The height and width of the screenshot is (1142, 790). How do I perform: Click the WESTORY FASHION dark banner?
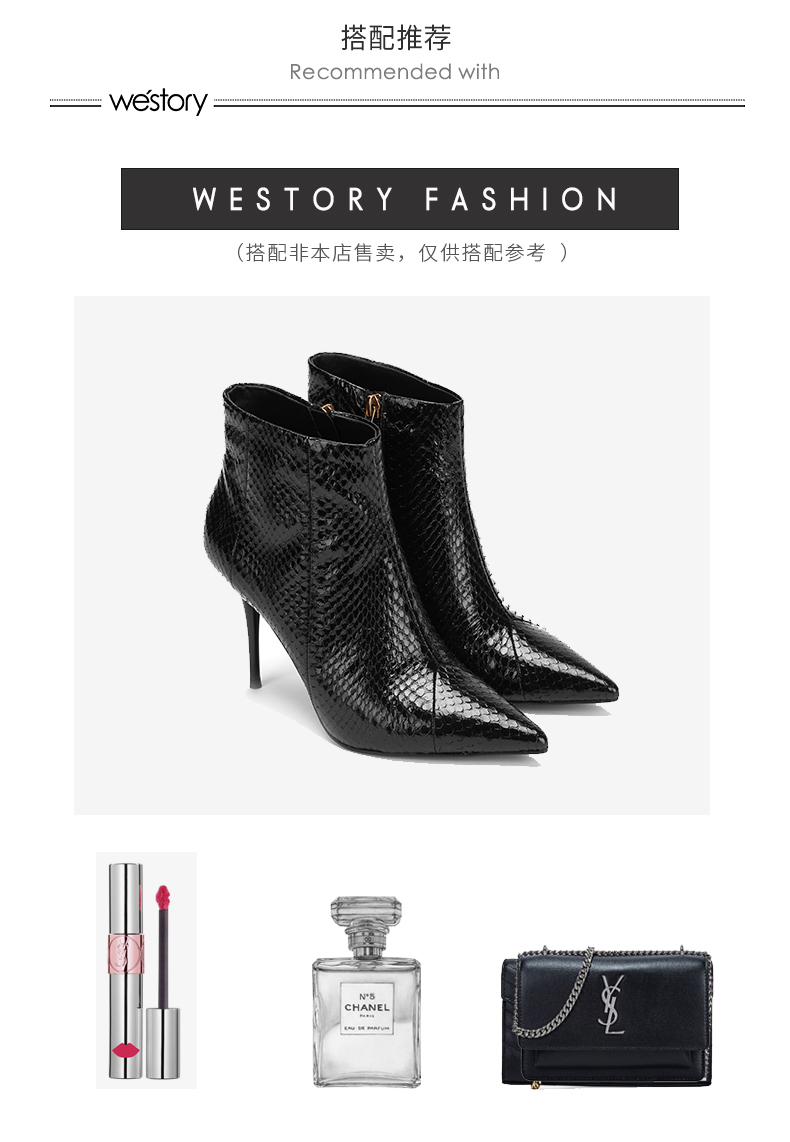(400, 199)
